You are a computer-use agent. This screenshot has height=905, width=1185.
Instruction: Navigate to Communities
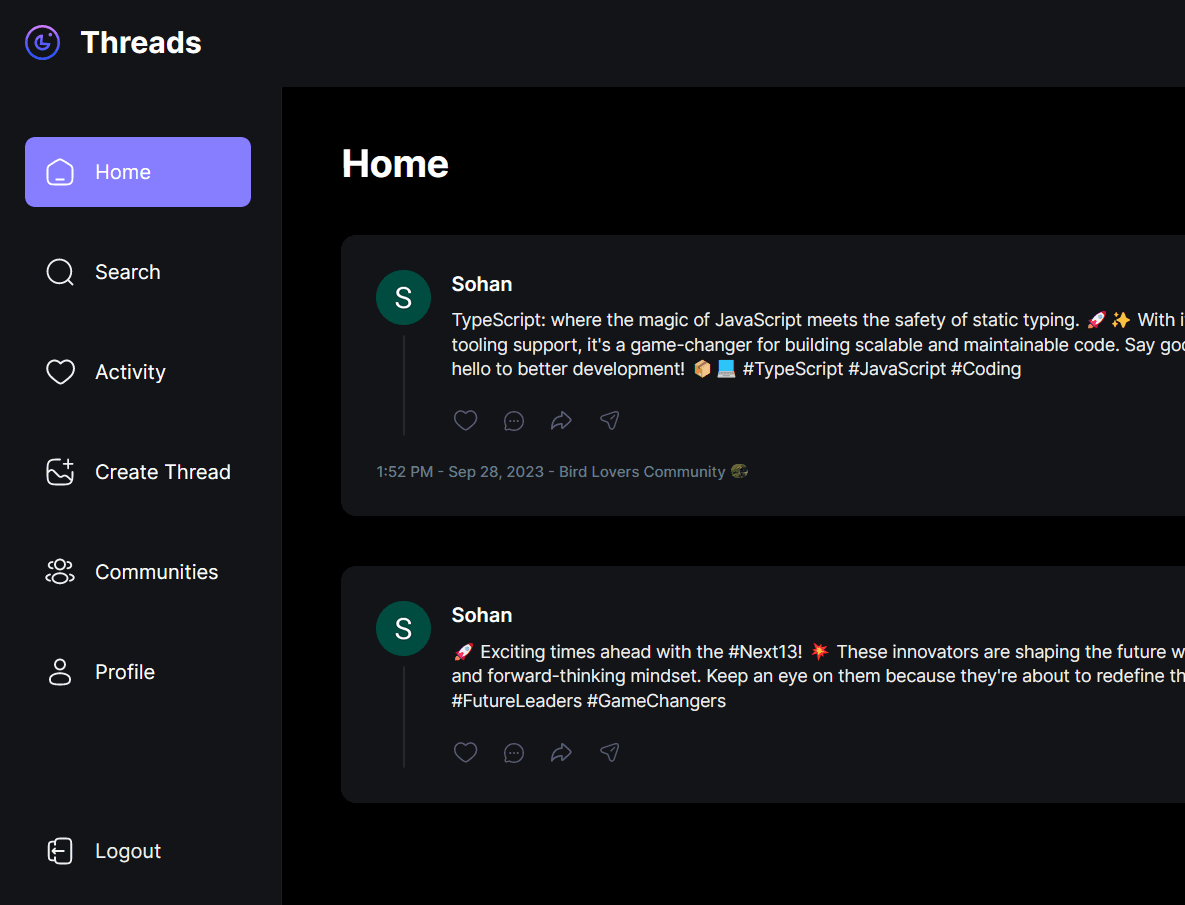(156, 572)
